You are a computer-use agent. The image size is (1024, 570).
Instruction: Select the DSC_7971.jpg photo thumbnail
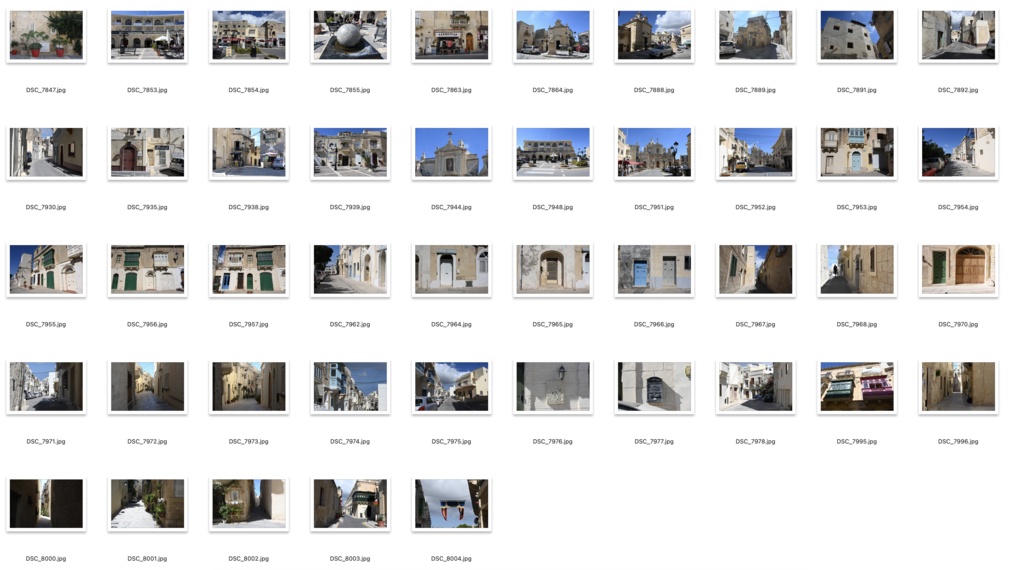click(46, 387)
